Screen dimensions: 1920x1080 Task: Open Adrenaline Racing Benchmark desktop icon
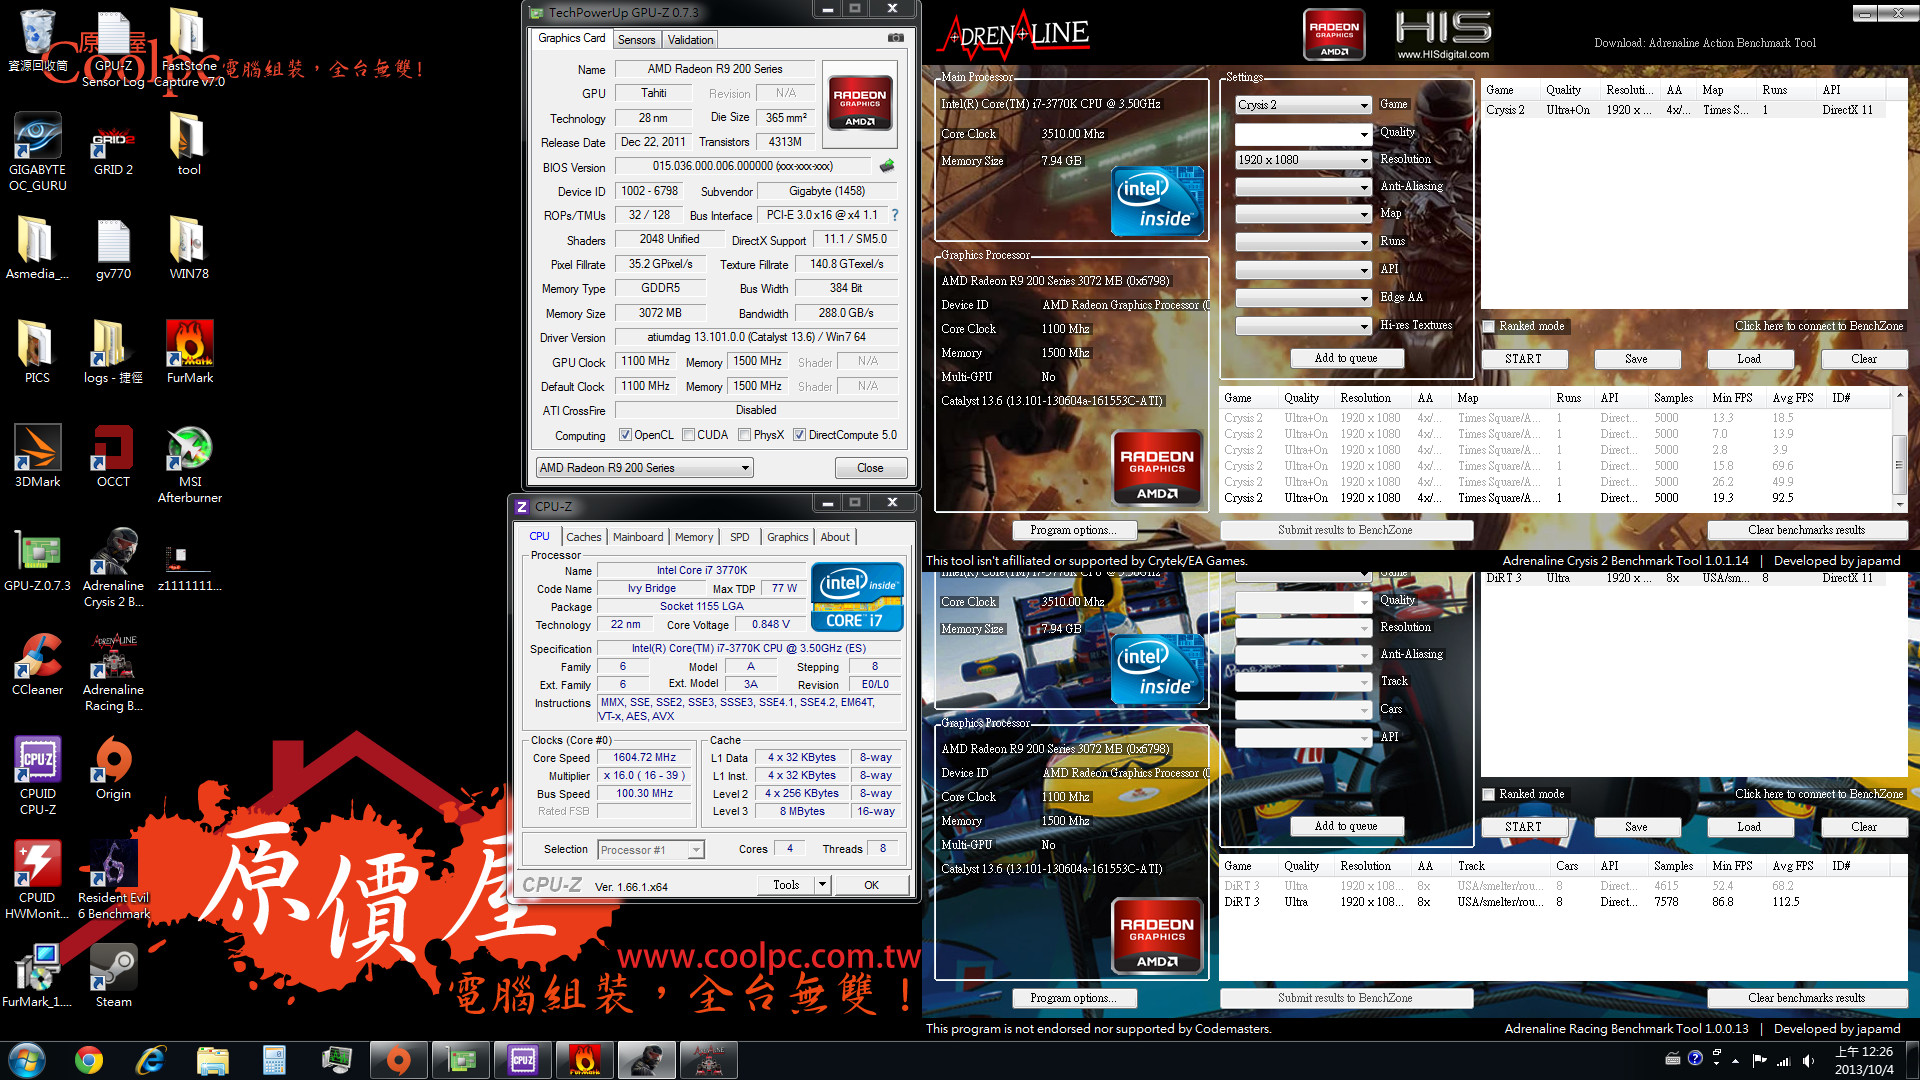[113, 672]
